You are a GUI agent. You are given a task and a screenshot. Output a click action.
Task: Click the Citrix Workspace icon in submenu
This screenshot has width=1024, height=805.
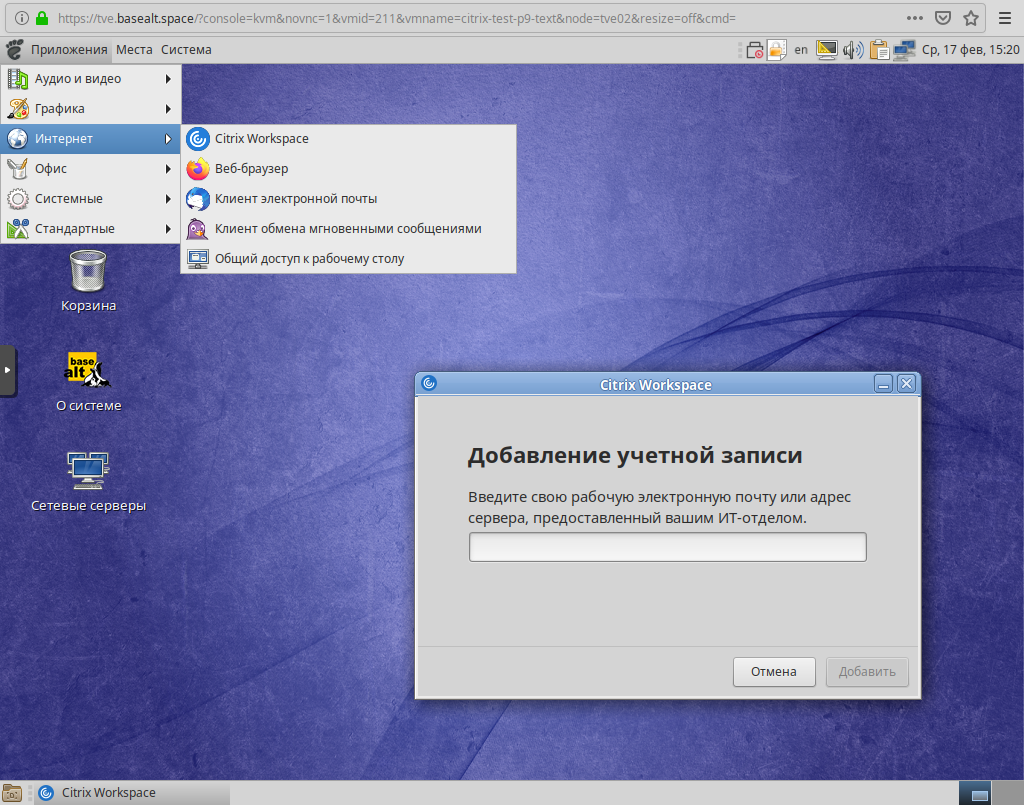pos(197,138)
